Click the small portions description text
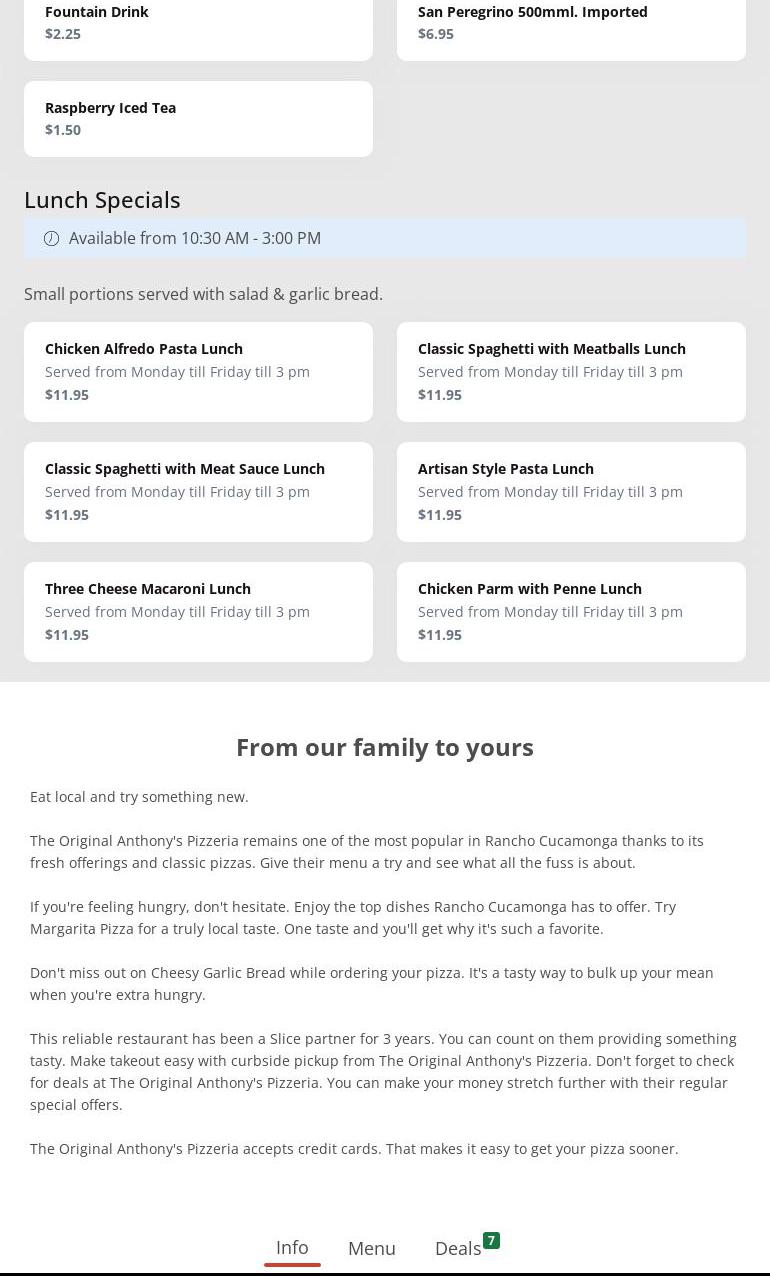The image size is (770, 1276). coord(203,294)
